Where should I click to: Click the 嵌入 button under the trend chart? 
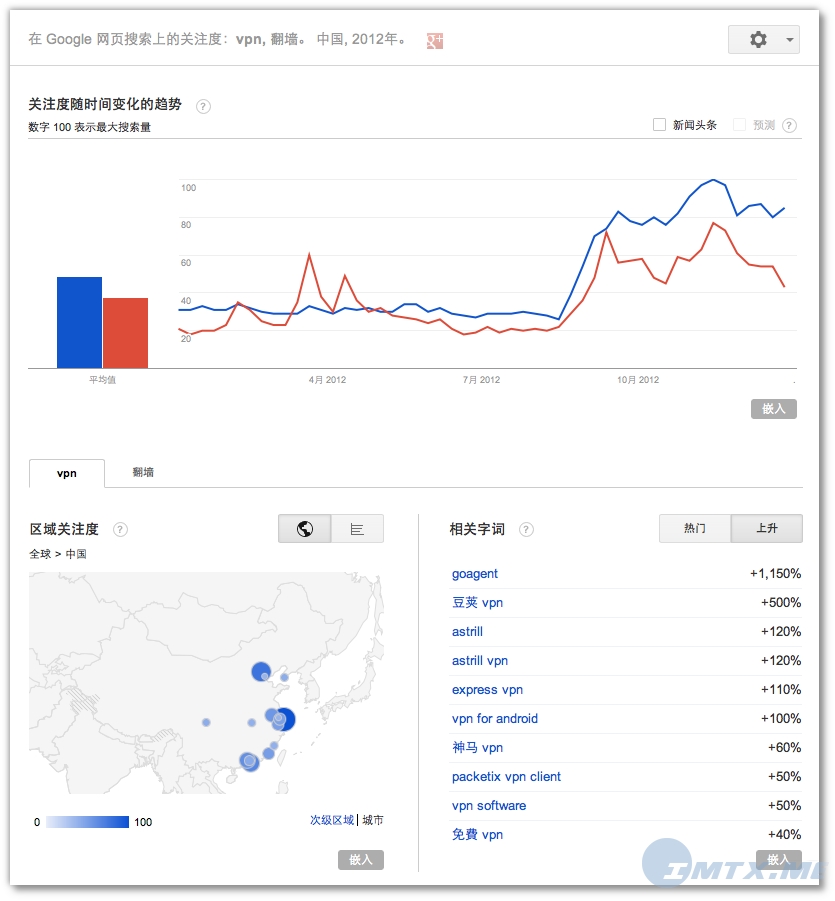[x=773, y=409]
